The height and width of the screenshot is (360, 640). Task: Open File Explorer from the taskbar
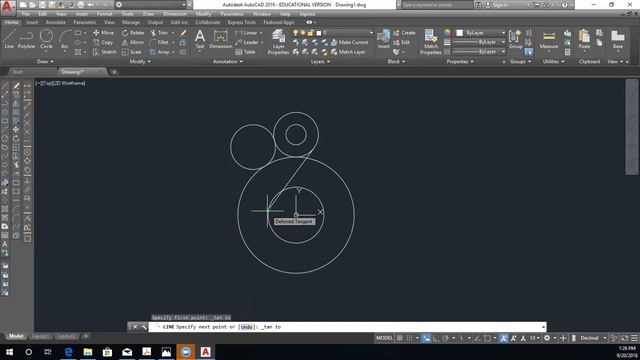coord(88,352)
